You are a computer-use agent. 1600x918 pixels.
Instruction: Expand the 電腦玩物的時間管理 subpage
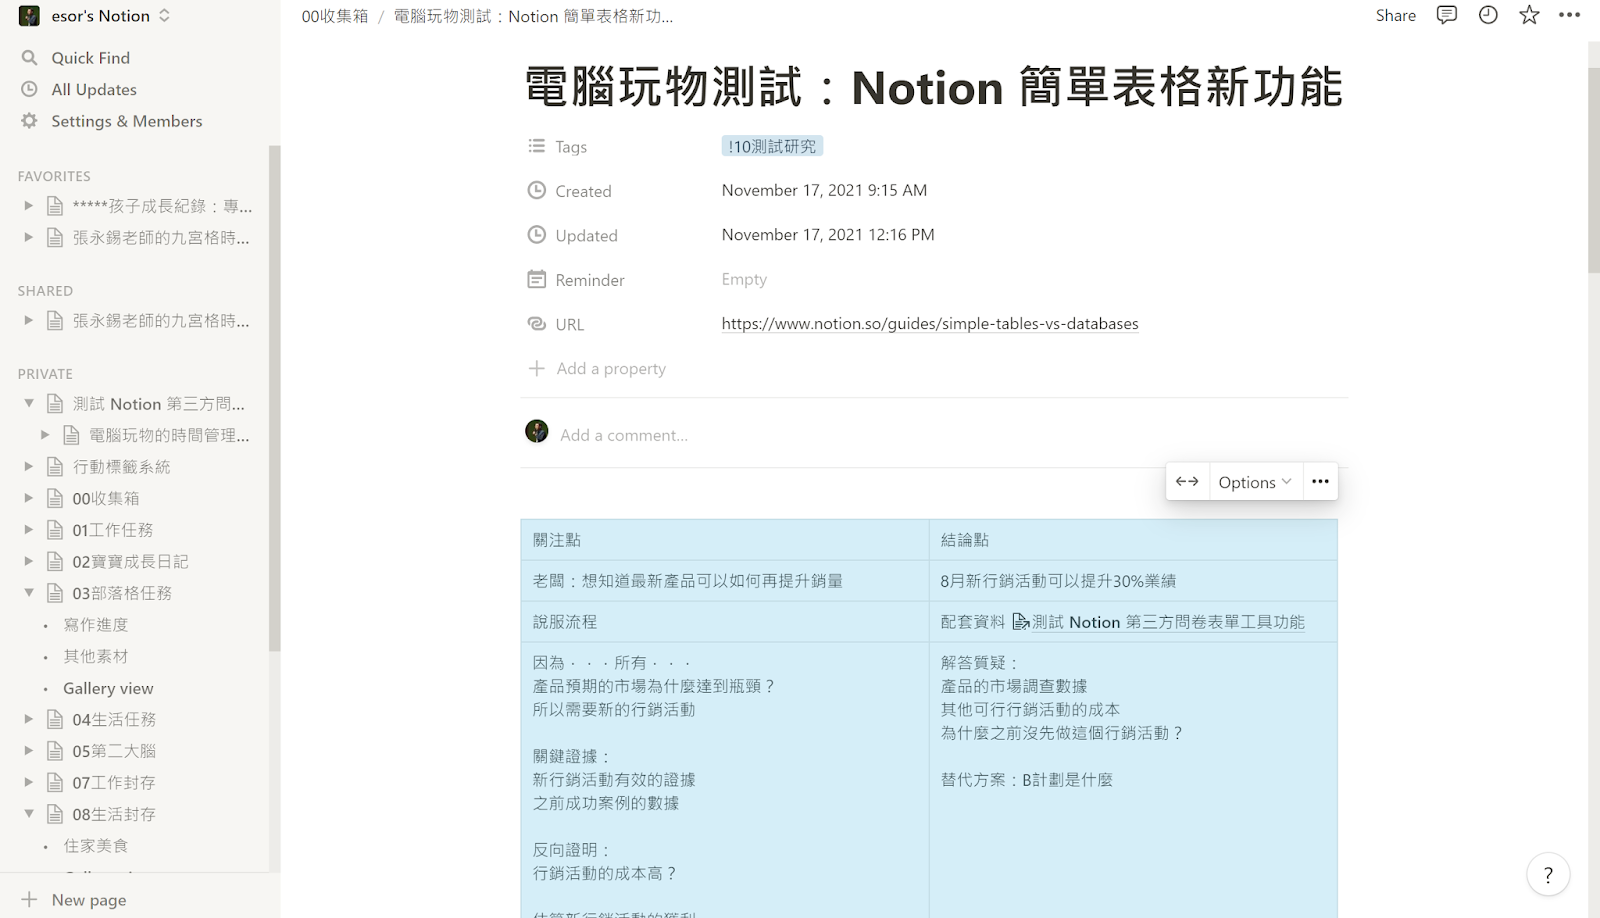click(x=45, y=435)
